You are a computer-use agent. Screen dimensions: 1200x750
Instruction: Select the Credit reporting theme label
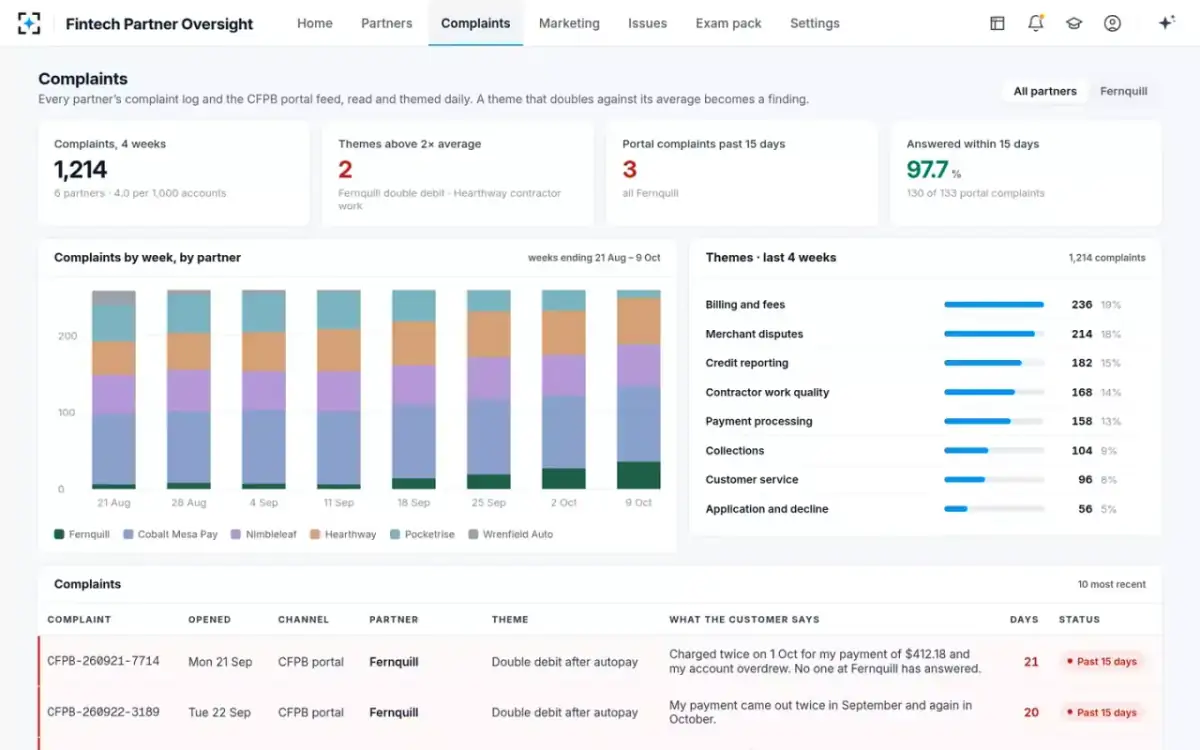coord(747,363)
